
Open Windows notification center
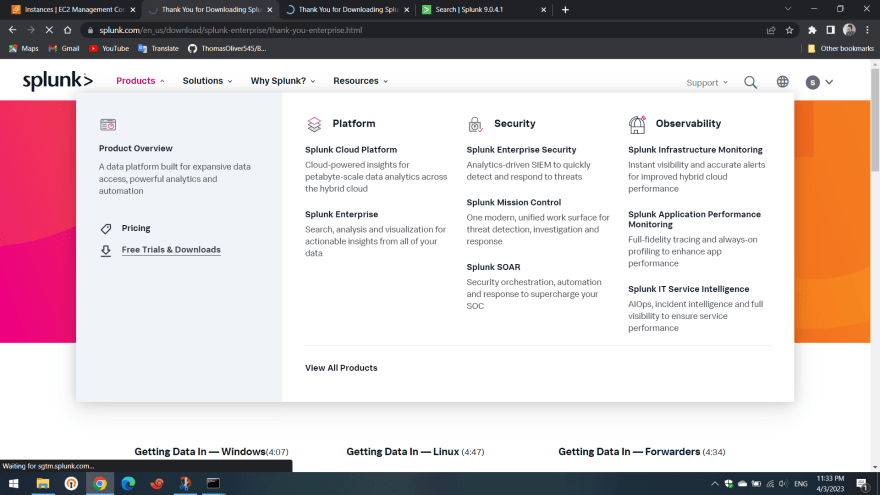863,484
